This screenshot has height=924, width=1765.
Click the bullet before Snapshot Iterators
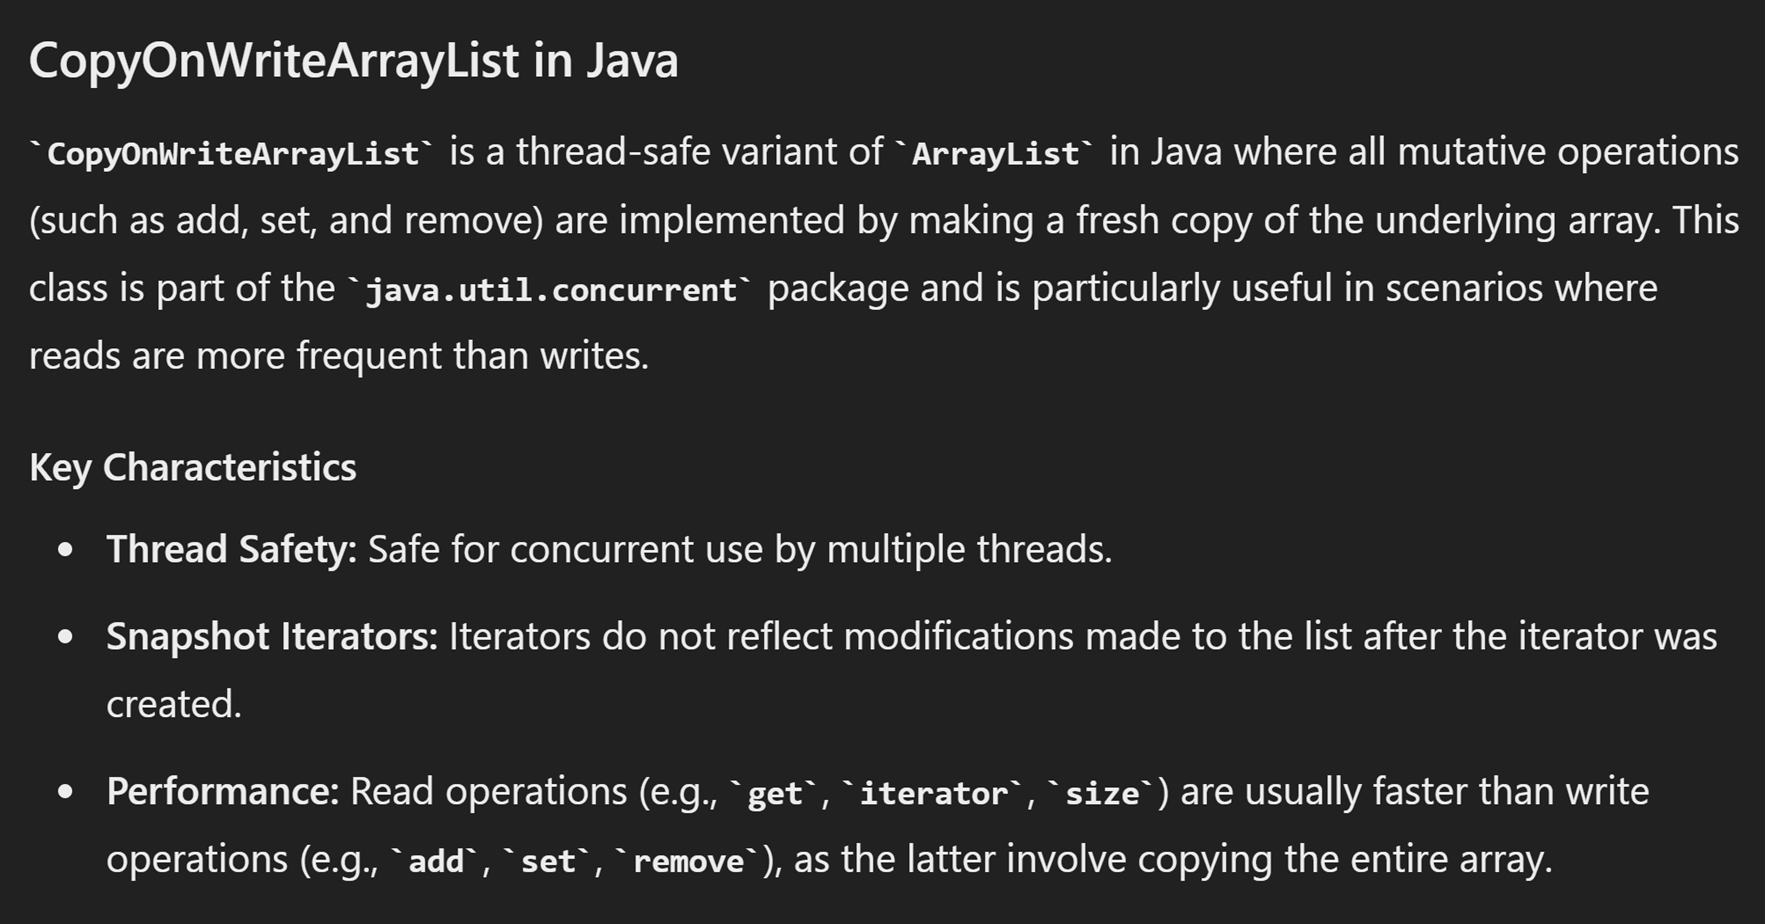66,636
